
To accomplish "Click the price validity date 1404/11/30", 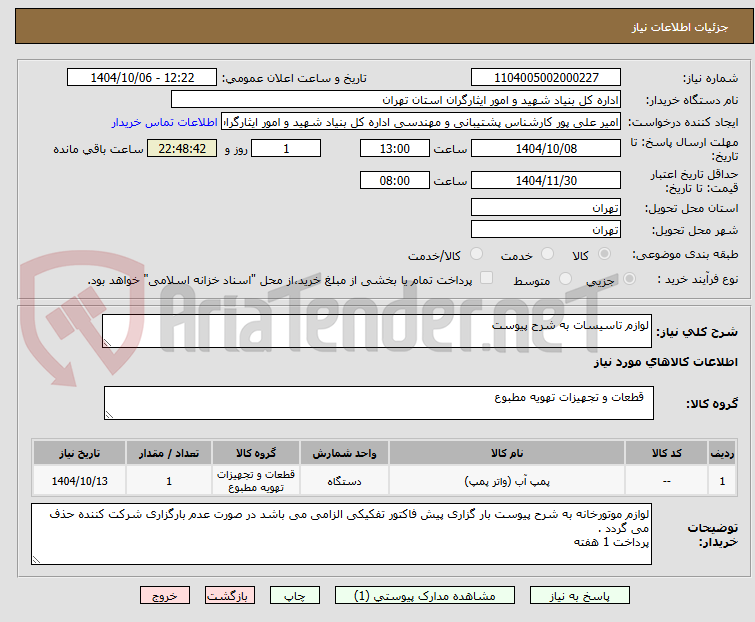I will (546, 181).
